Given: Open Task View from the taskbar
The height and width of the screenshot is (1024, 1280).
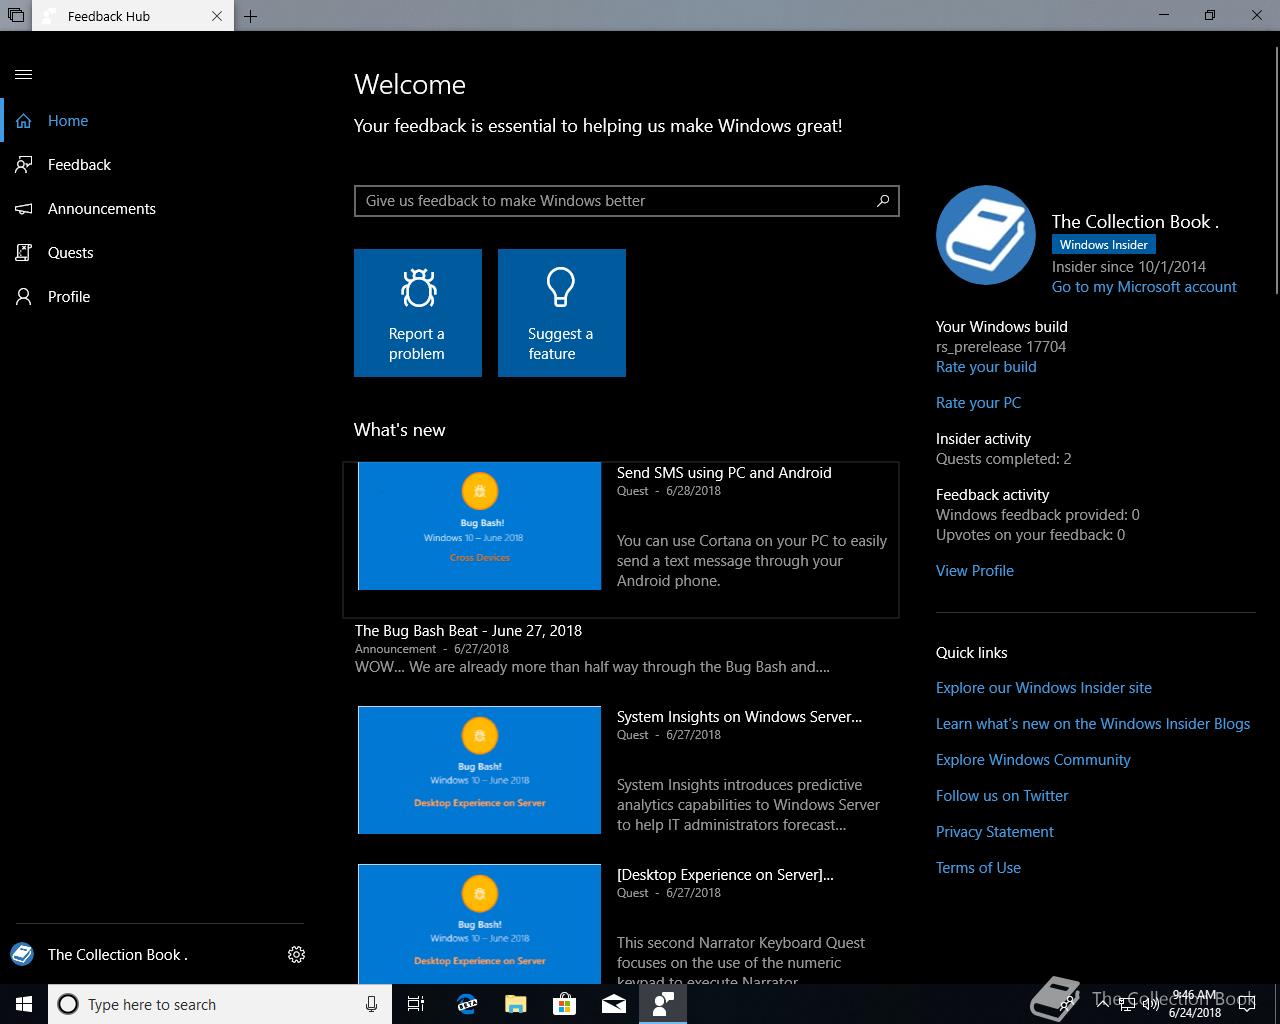Looking at the screenshot, I should pos(416,1004).
